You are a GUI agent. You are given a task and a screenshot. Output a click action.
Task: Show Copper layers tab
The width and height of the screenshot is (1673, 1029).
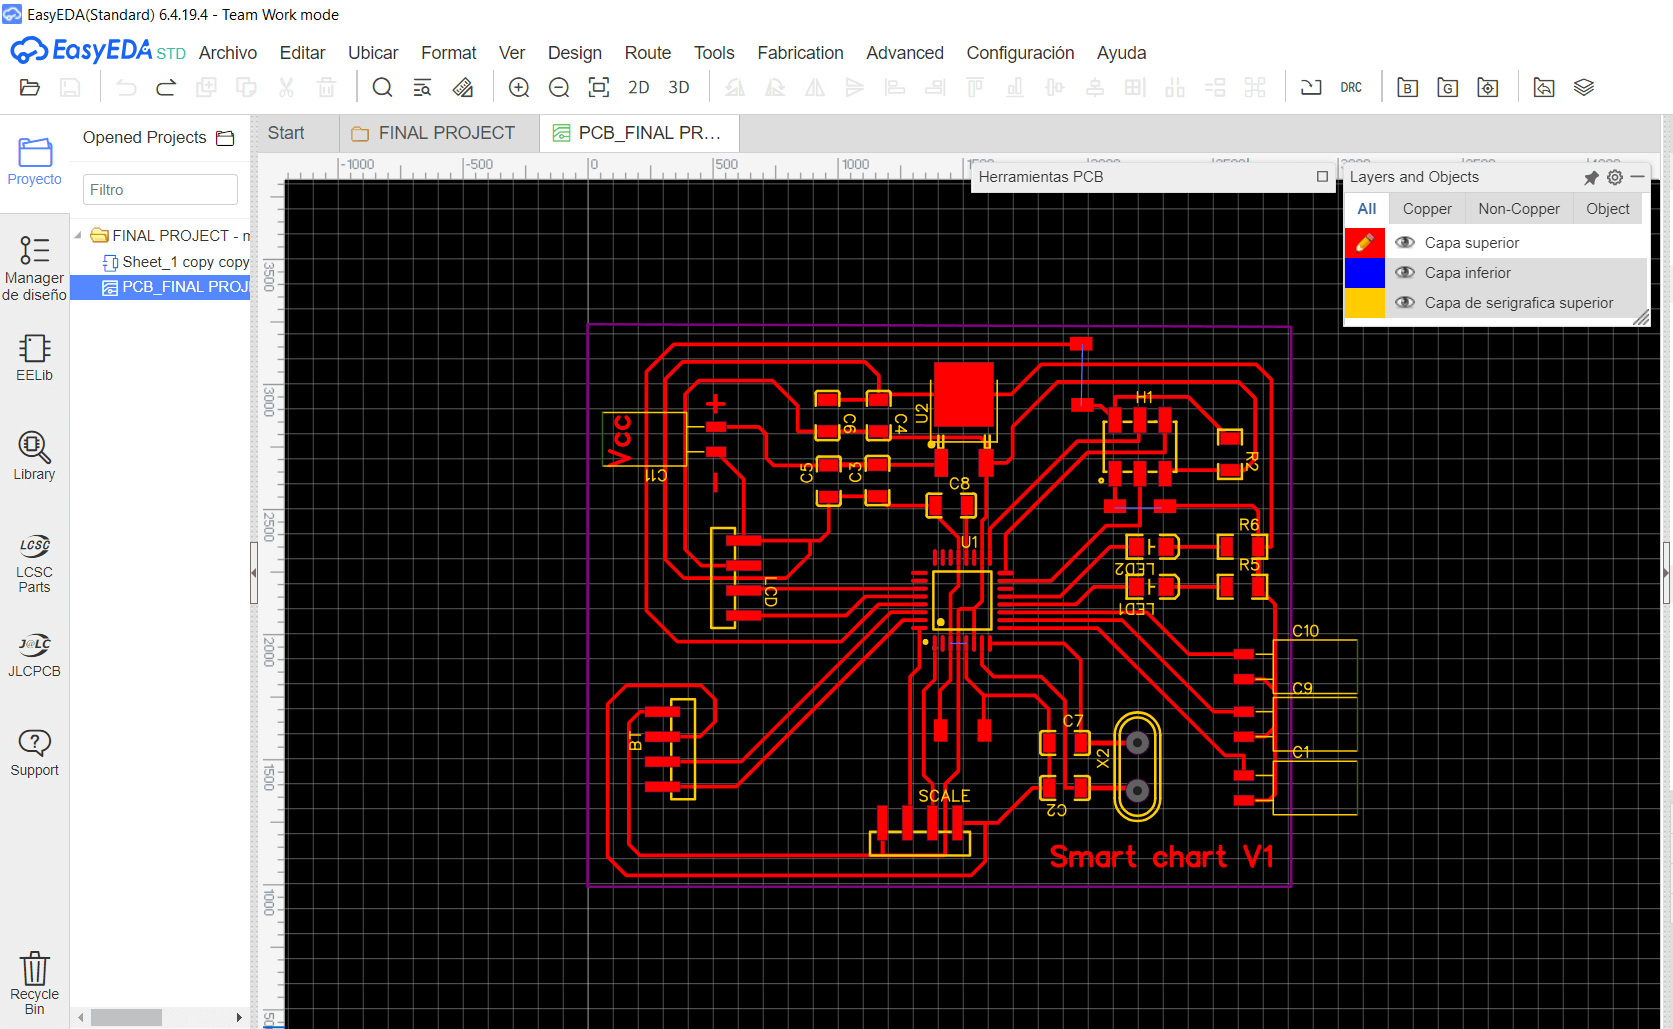click(x=1427, y=209)
